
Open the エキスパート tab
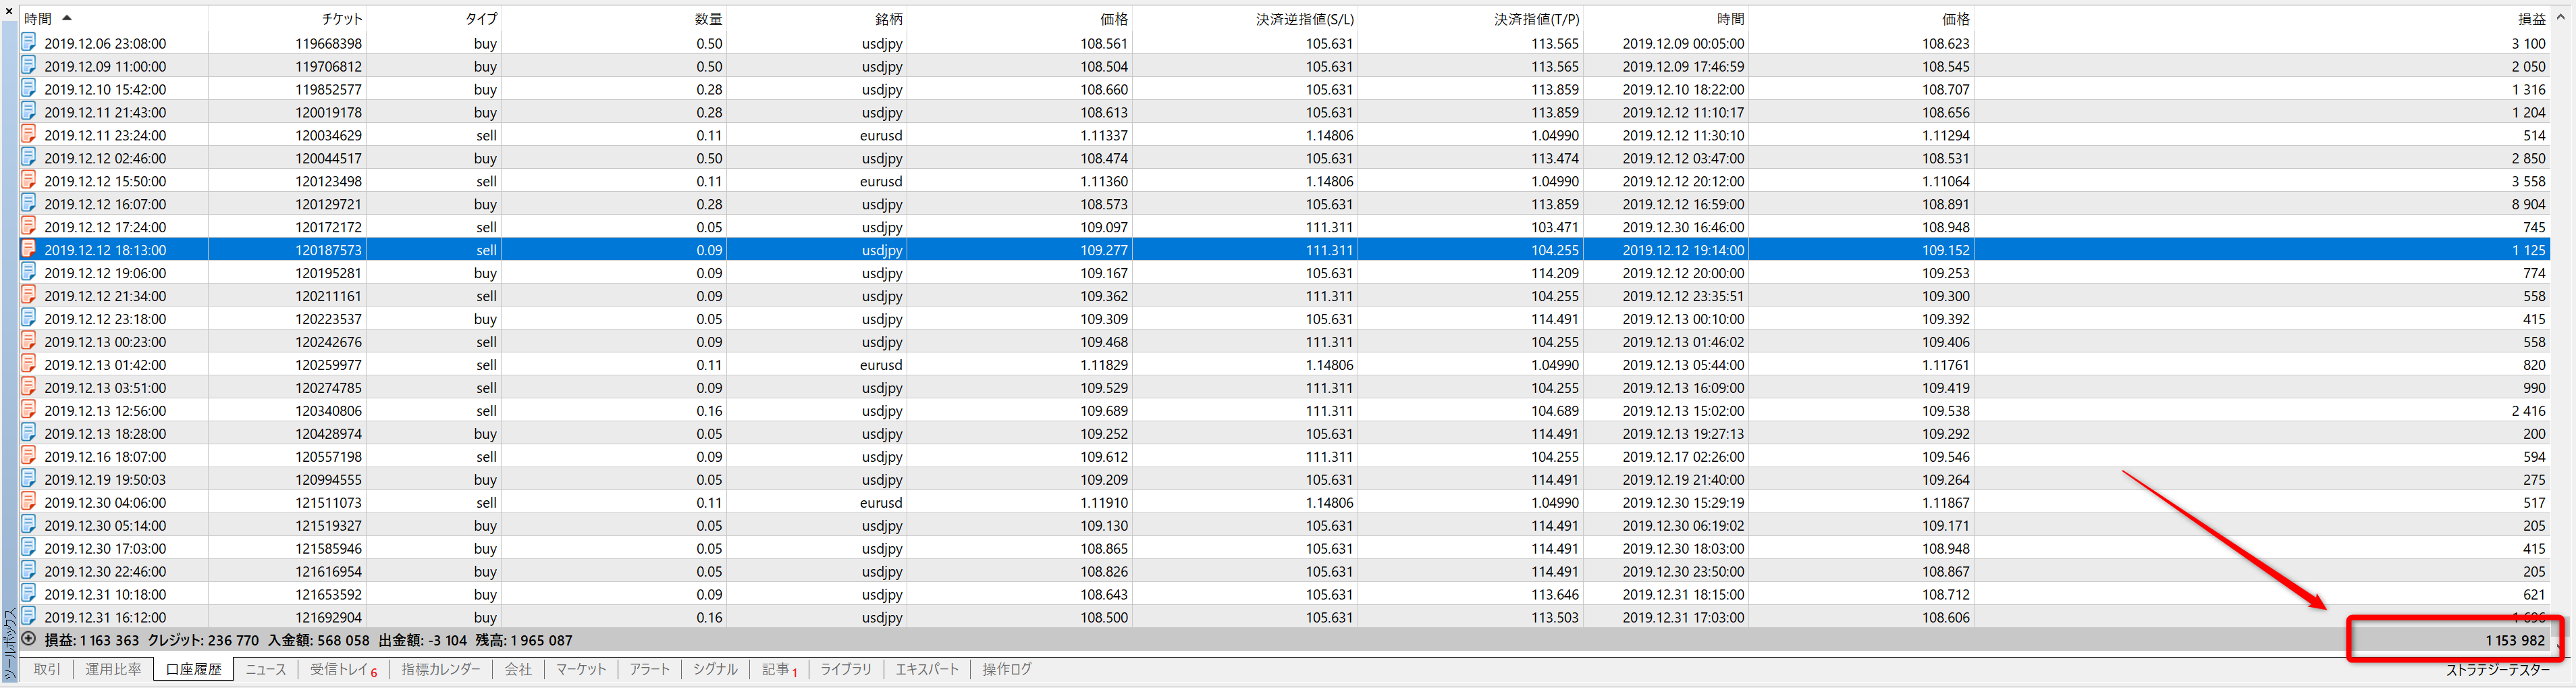pos(927,669)
